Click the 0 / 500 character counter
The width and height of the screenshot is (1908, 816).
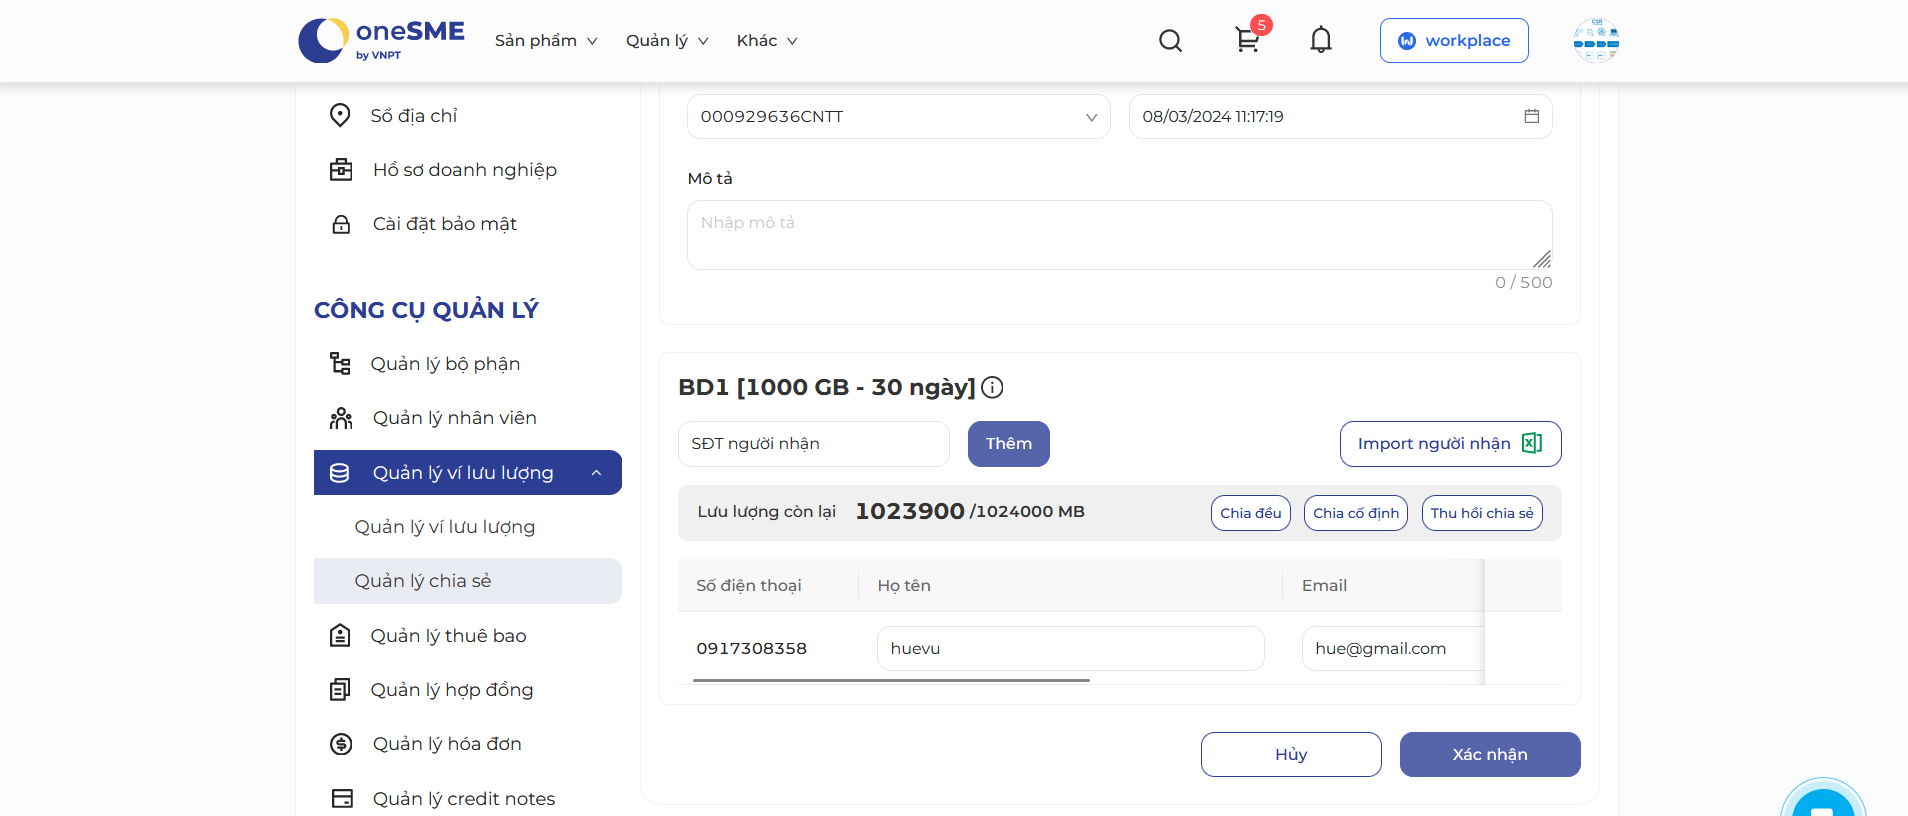(x=1524, y=282)
